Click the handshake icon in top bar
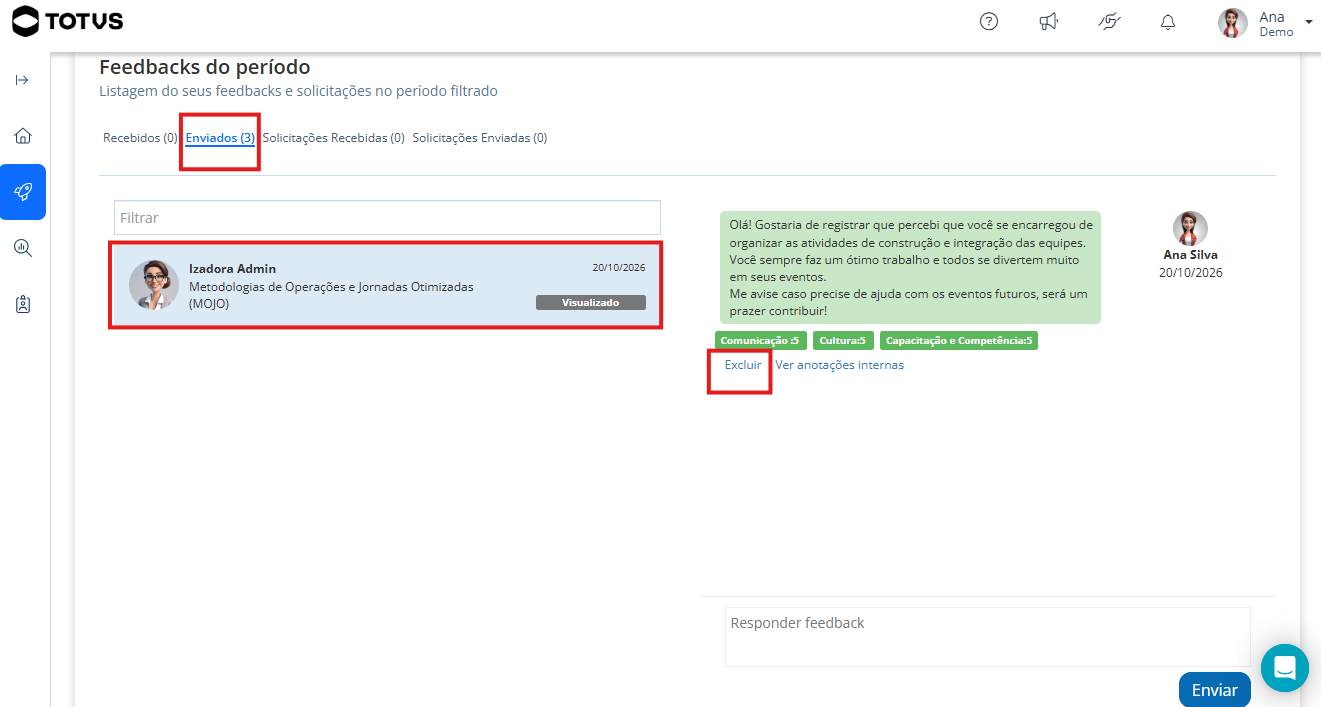This screenshot has height=707, width=1321. click(1108, 22)
